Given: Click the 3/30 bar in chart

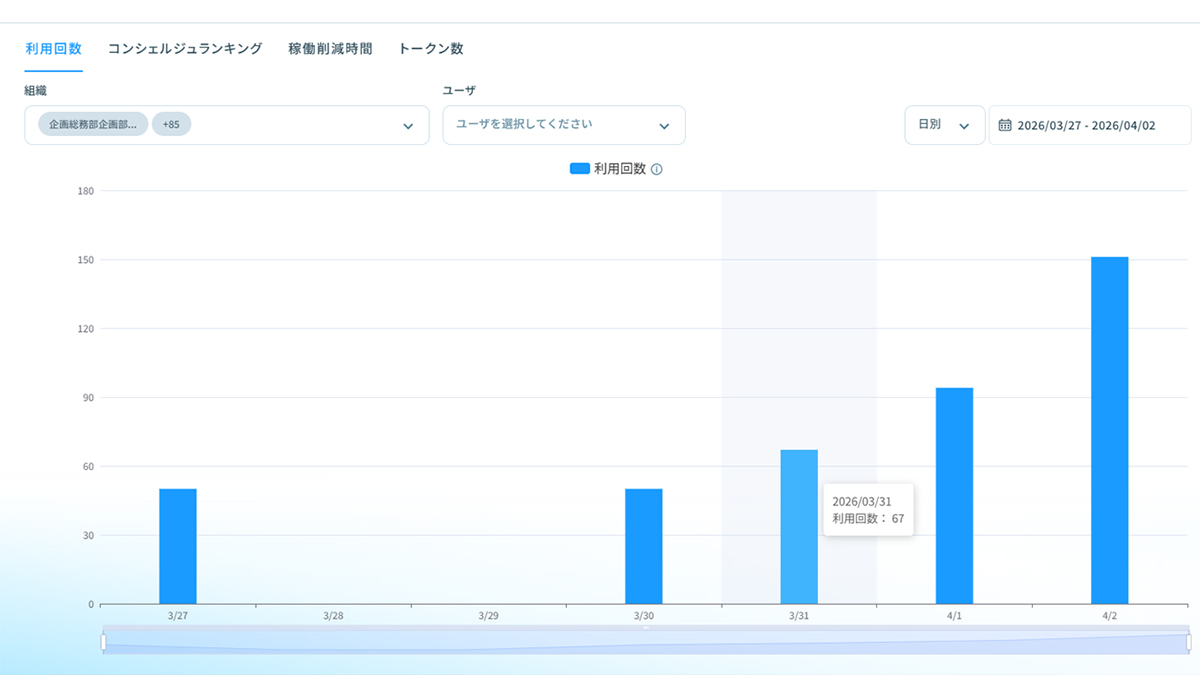Looking at the screenshot, I should [644, 546].
